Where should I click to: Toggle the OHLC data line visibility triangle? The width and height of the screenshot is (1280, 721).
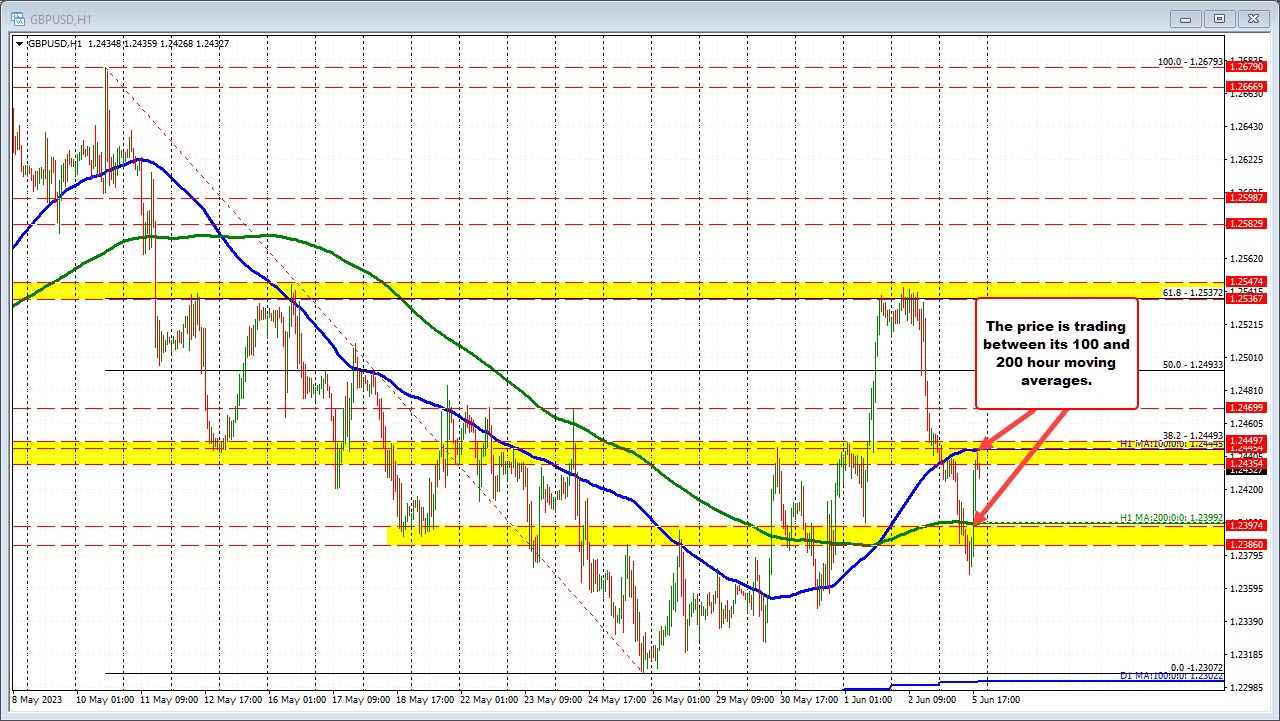[20, 43]
